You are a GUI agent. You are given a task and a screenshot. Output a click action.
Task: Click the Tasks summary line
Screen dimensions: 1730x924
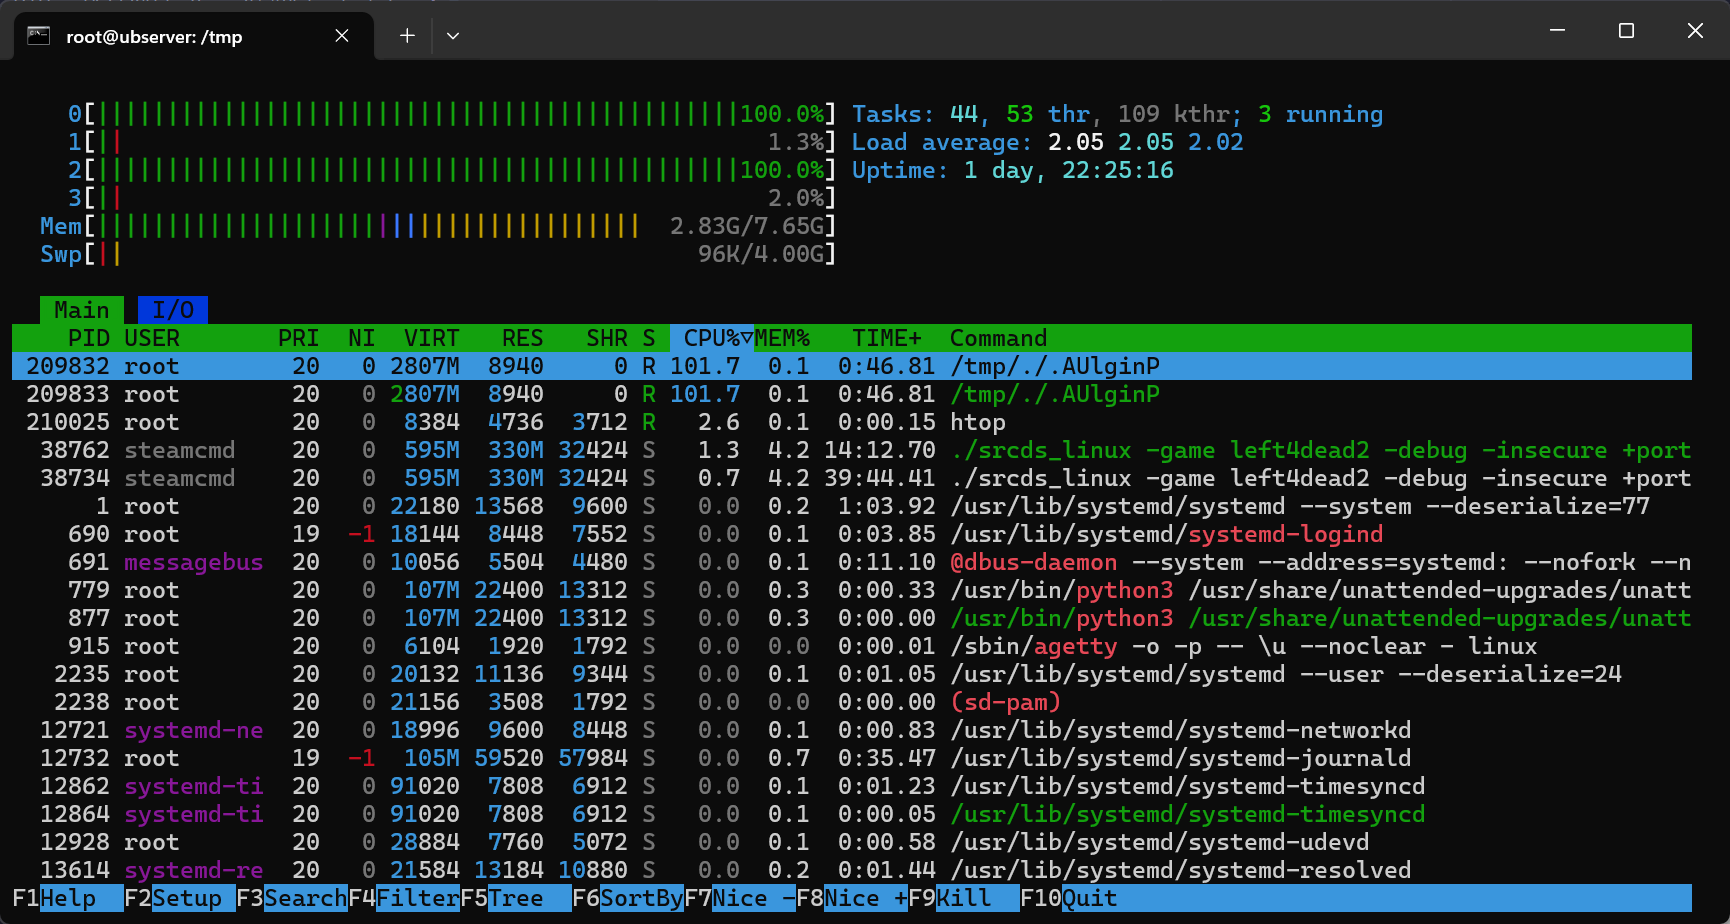click(x=1117, y=114)
